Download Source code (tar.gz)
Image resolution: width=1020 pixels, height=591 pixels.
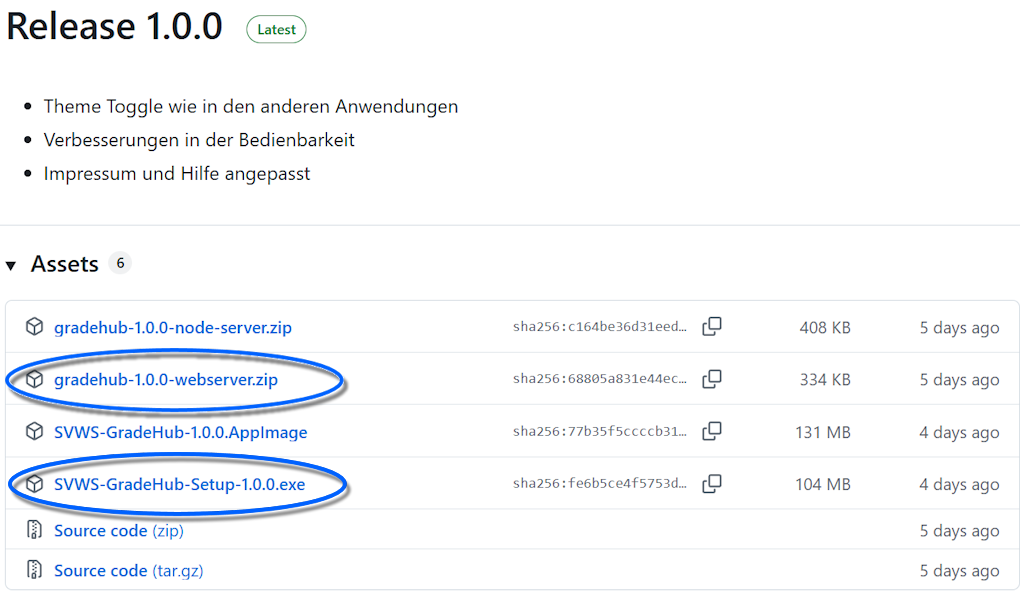[129, 570]
